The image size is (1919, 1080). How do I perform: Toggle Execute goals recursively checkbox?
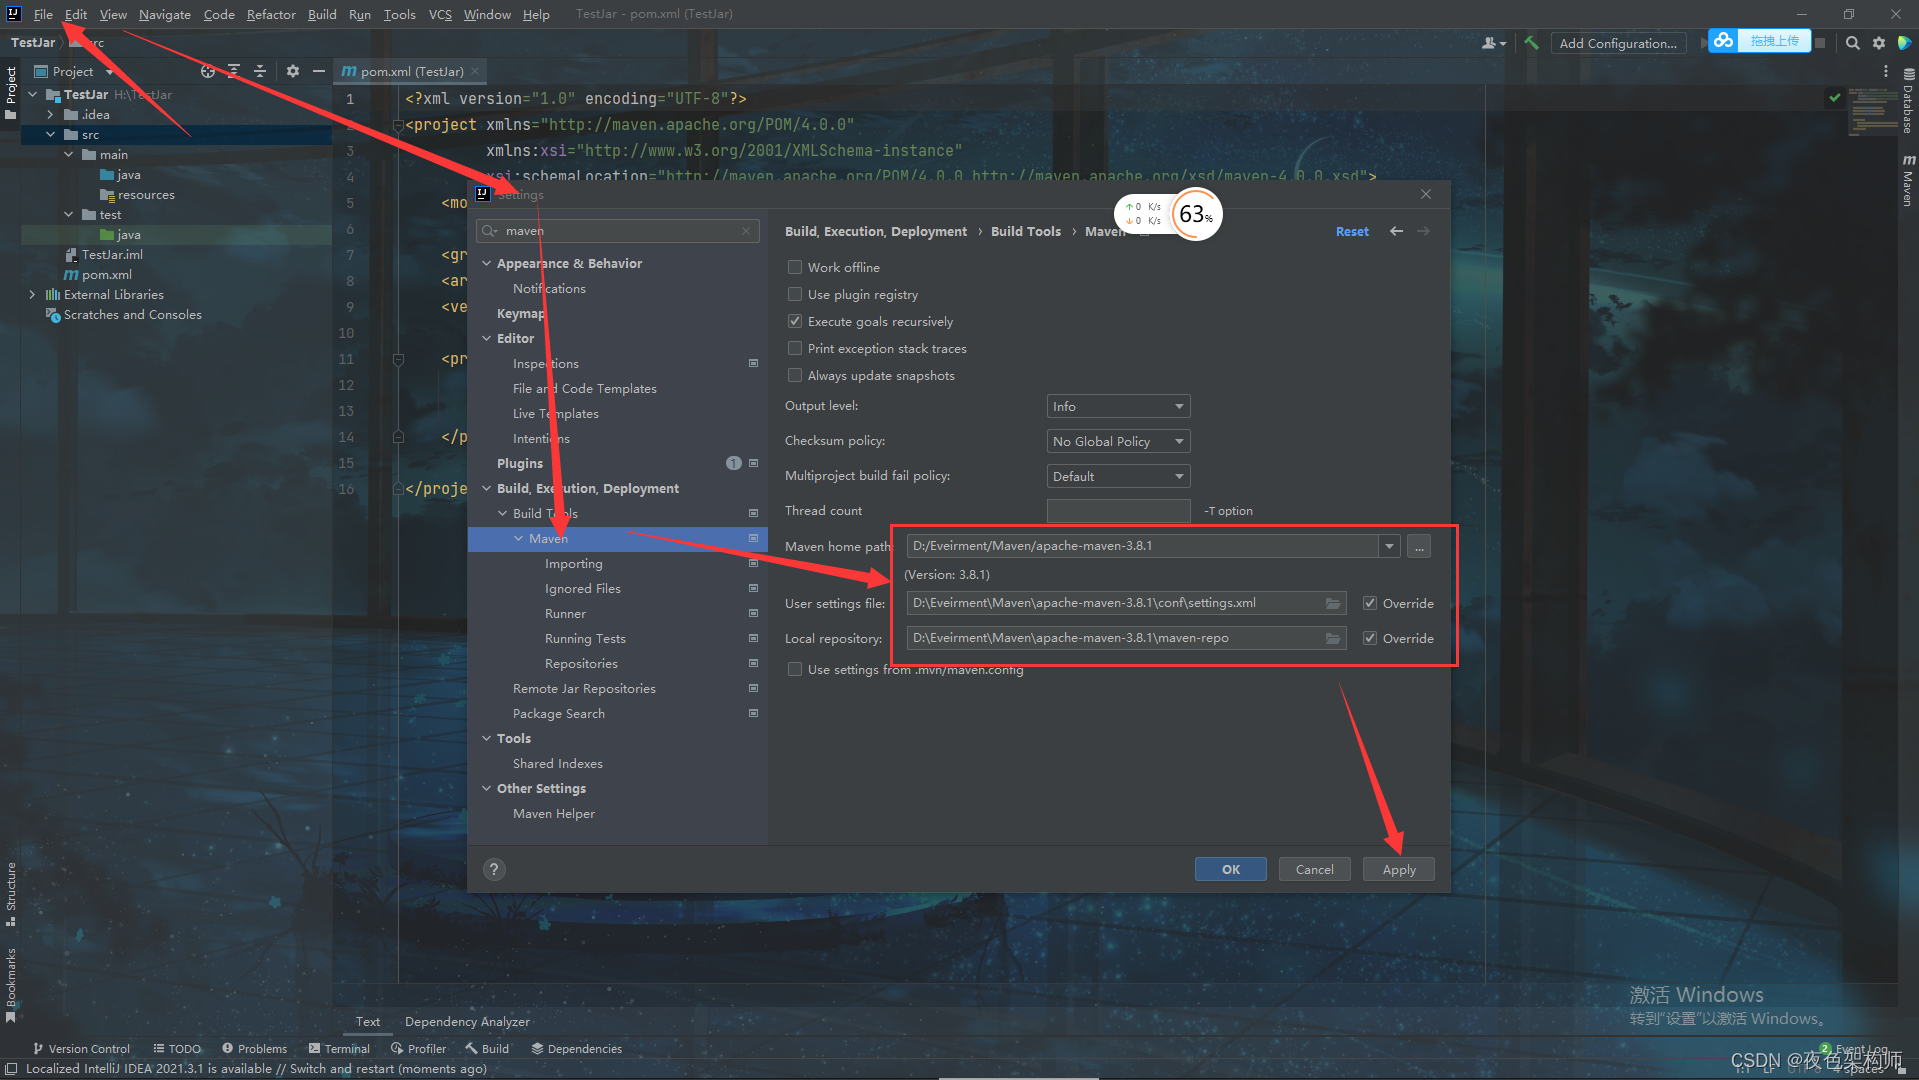[x=795, y=321]
